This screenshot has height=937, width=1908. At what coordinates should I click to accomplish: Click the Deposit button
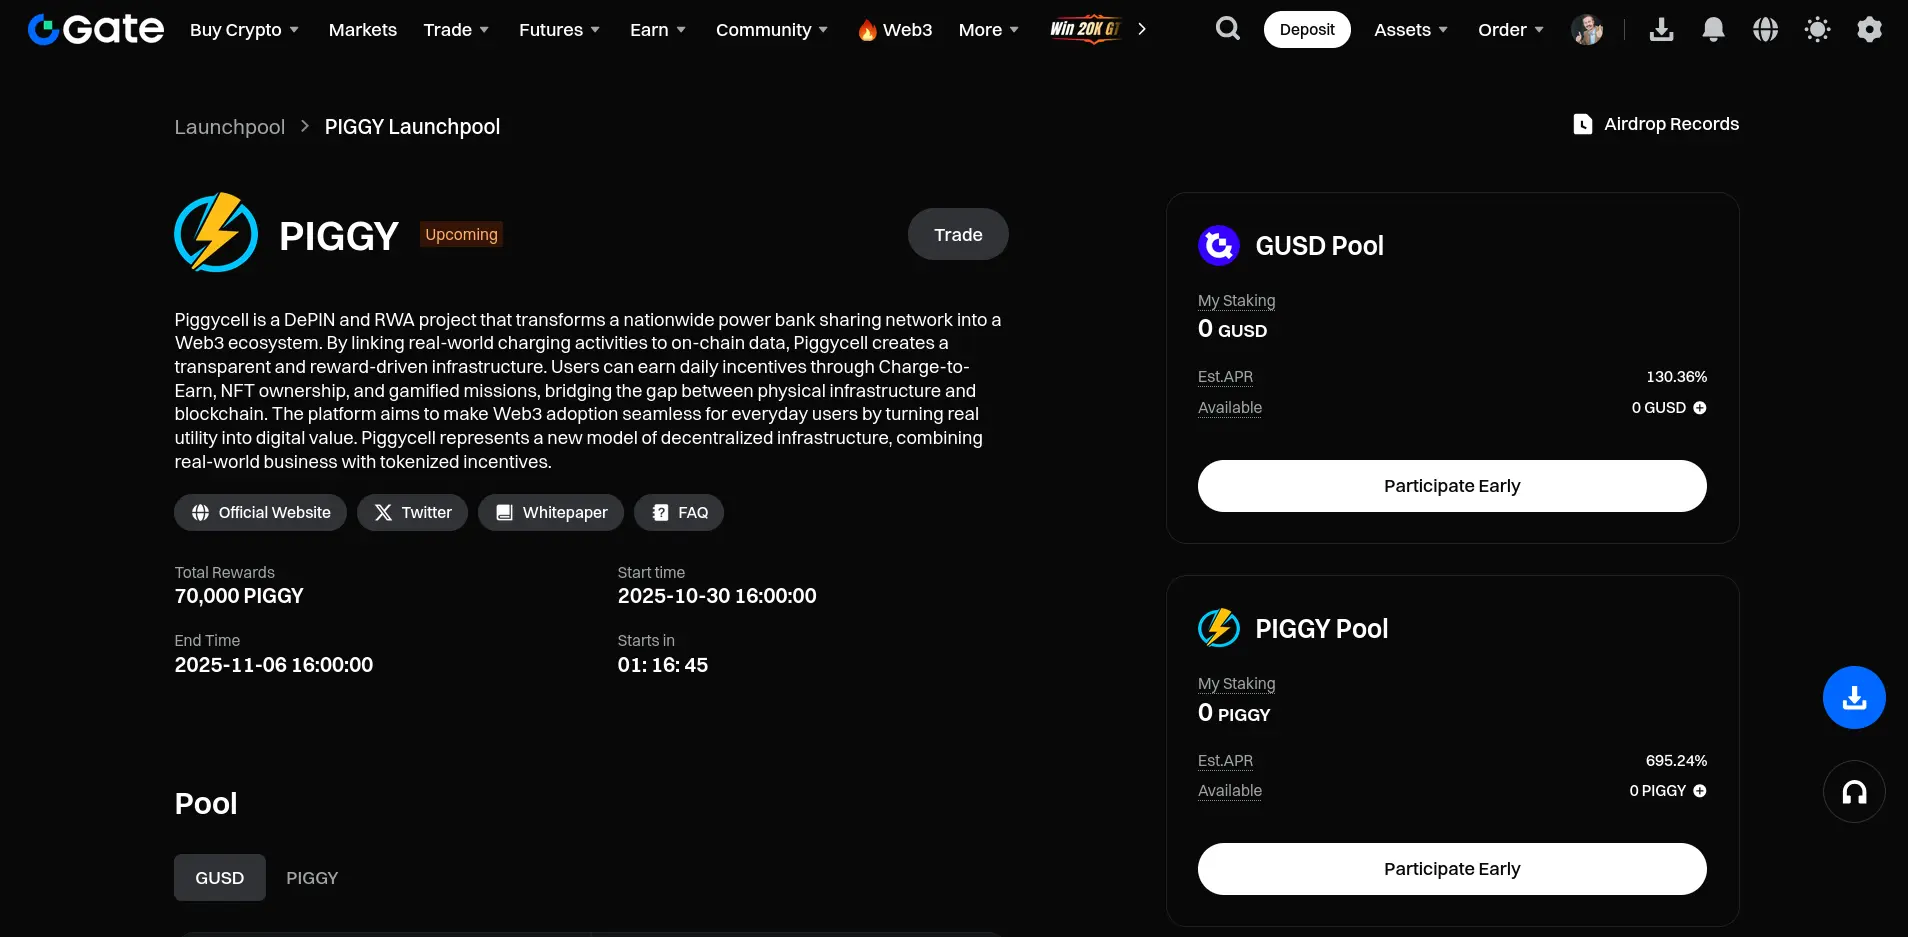[1307, 30]
